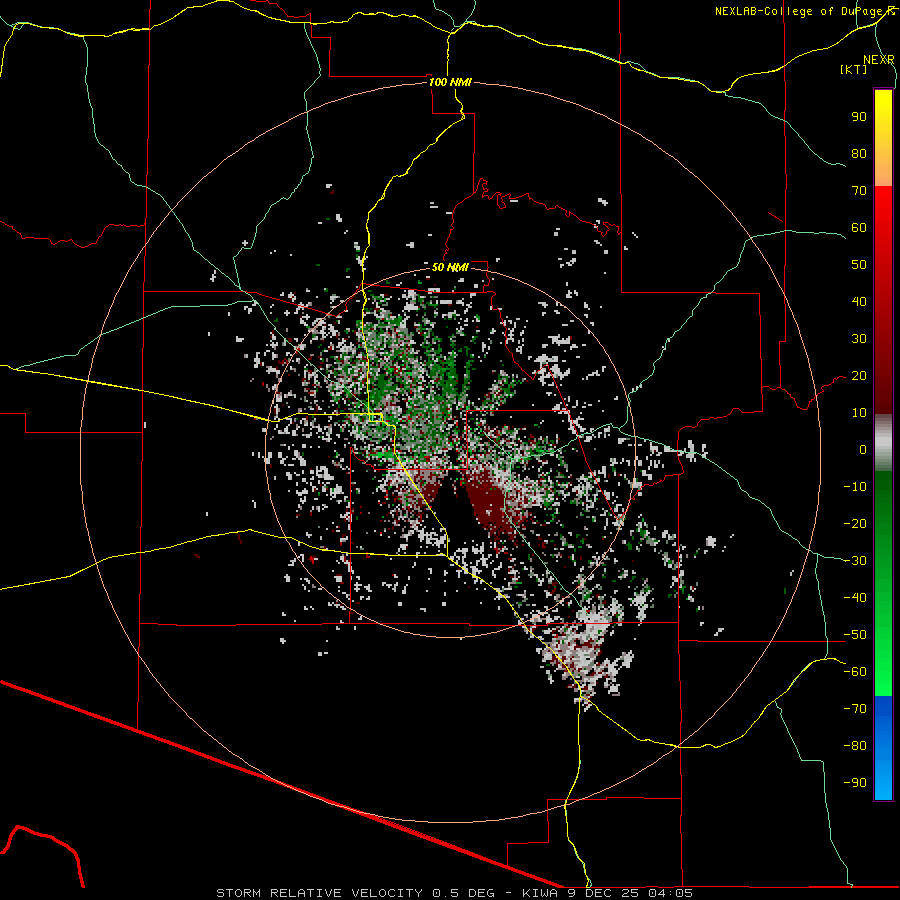Image resolution: width=900 pixels, height=900 pixels.
Task: Click the "[KT]" units label above color bar
Action: pyautogui.click(x=853, y=69)
